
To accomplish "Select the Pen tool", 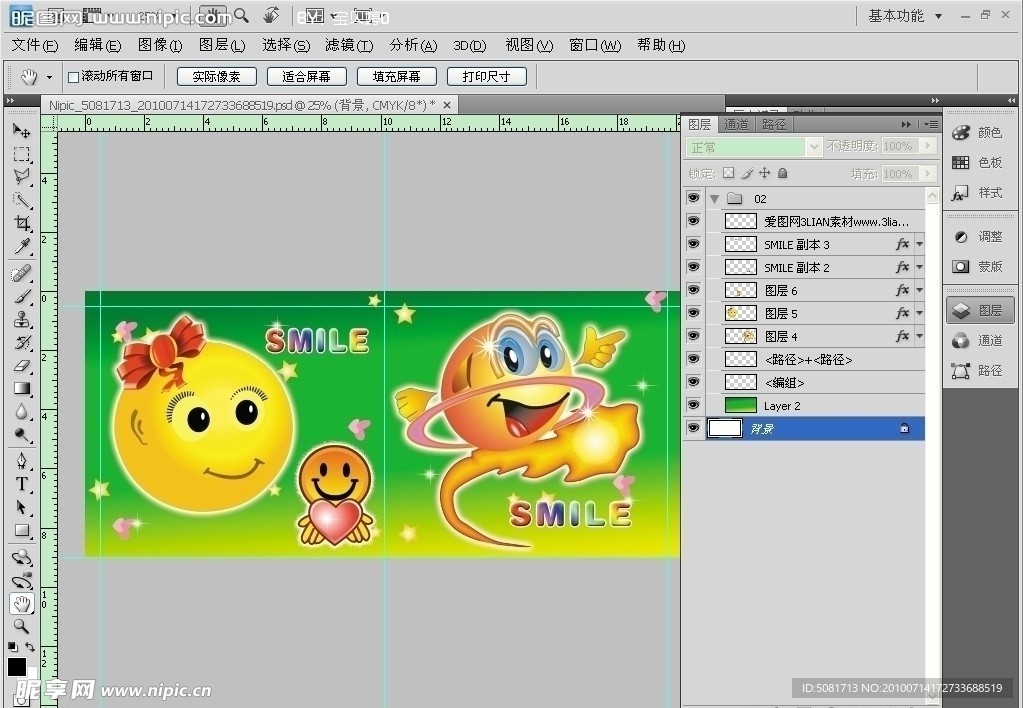I will tap(22, 461).
